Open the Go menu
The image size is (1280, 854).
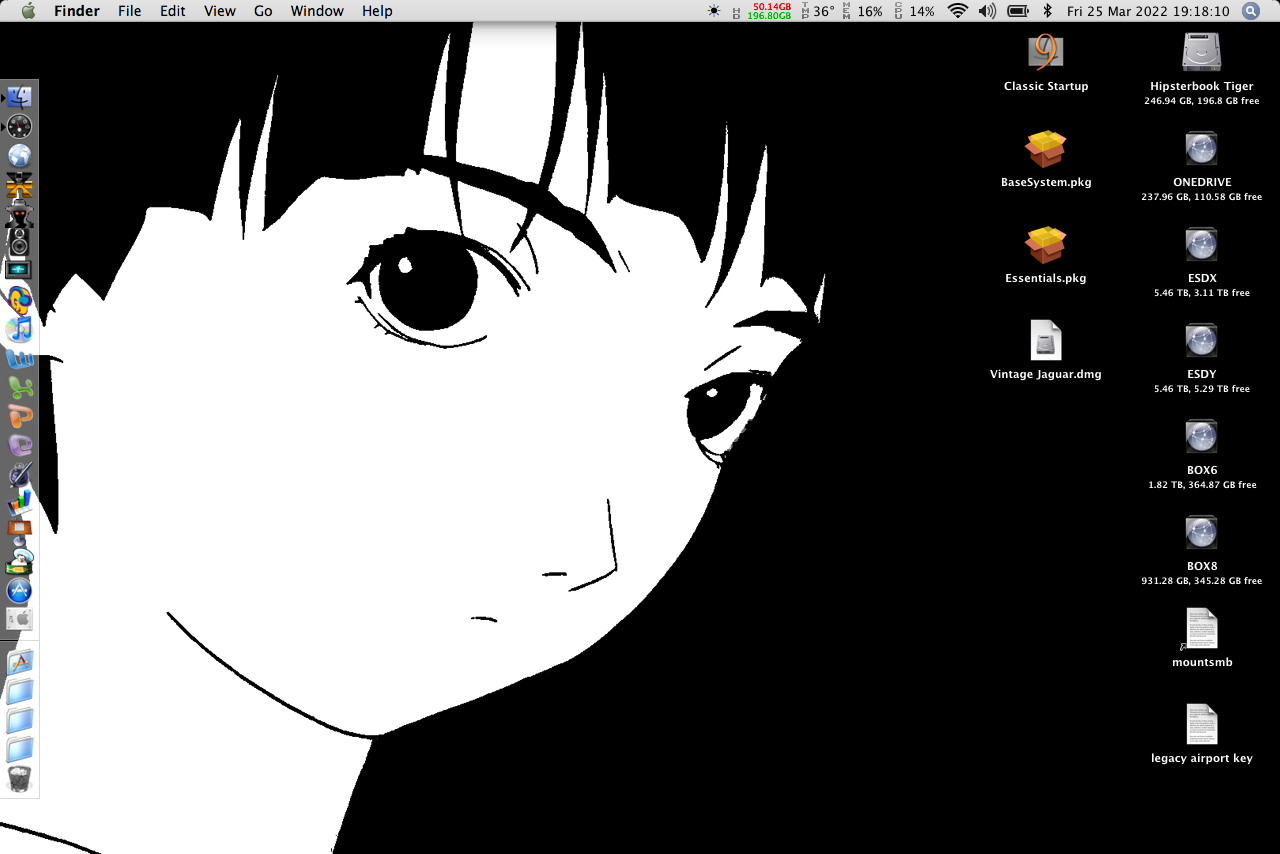tap(263, 11)
